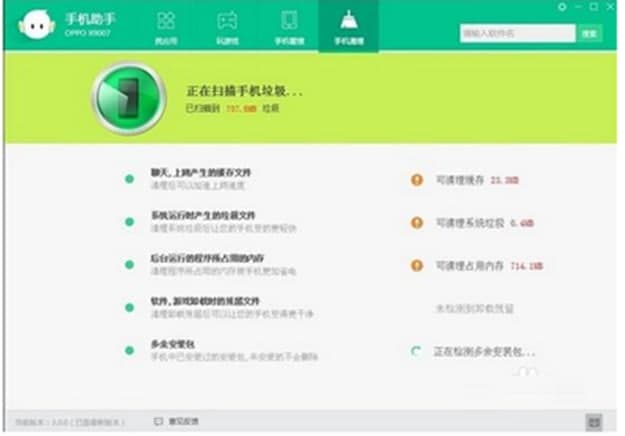Click the 正在检测多余安装包 status text
The image size is (625, 436).
click(484, 352)
